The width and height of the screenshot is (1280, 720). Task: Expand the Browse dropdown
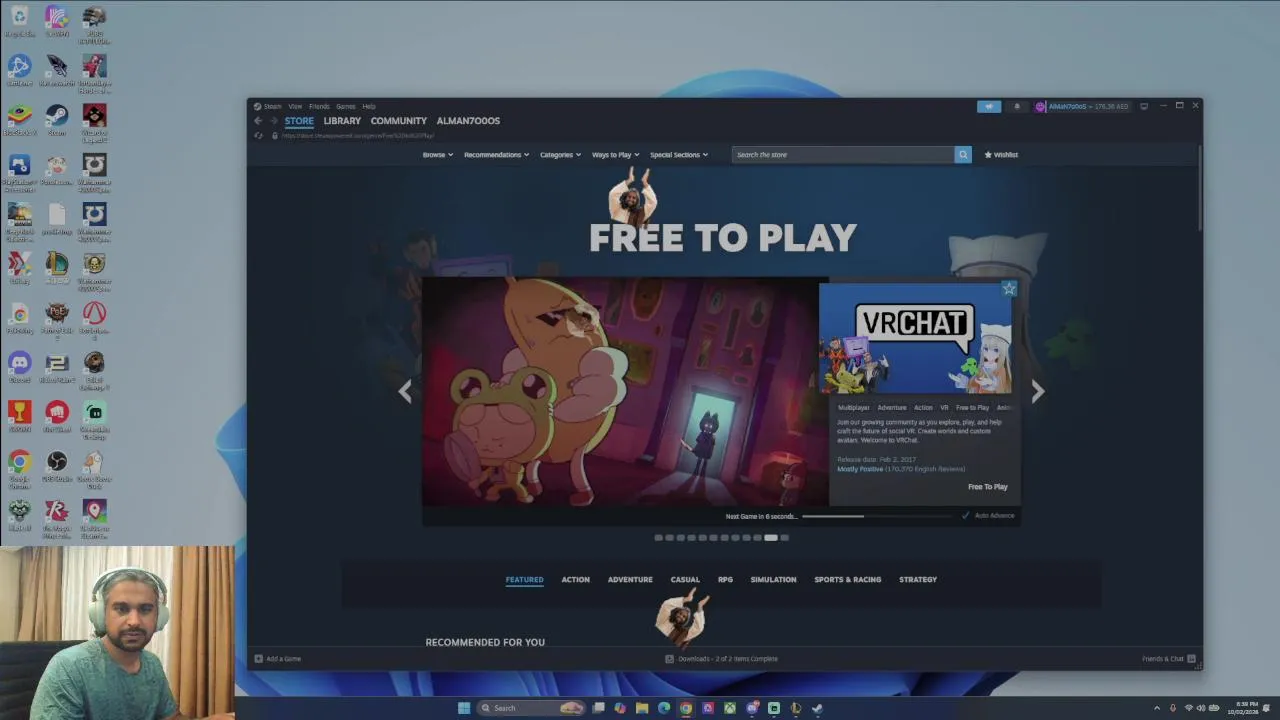438,155
